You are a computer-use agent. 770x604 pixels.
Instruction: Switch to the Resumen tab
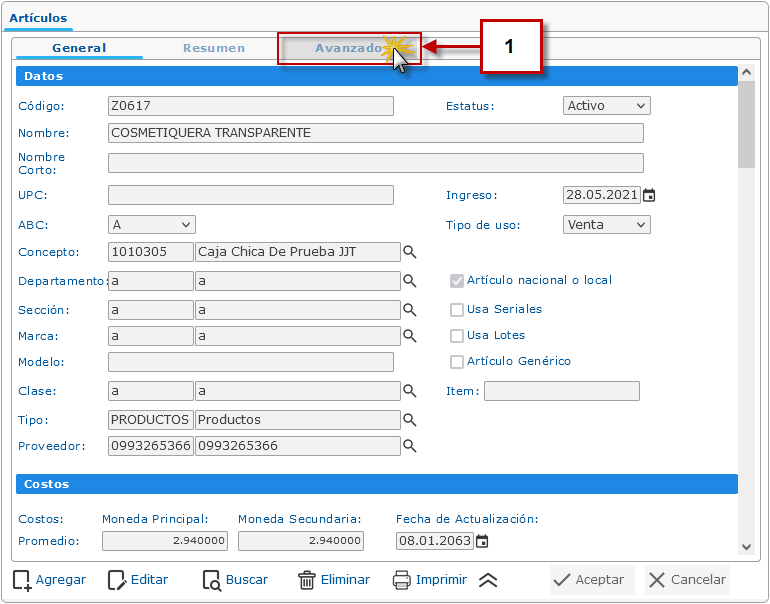[x=214, y=48]
